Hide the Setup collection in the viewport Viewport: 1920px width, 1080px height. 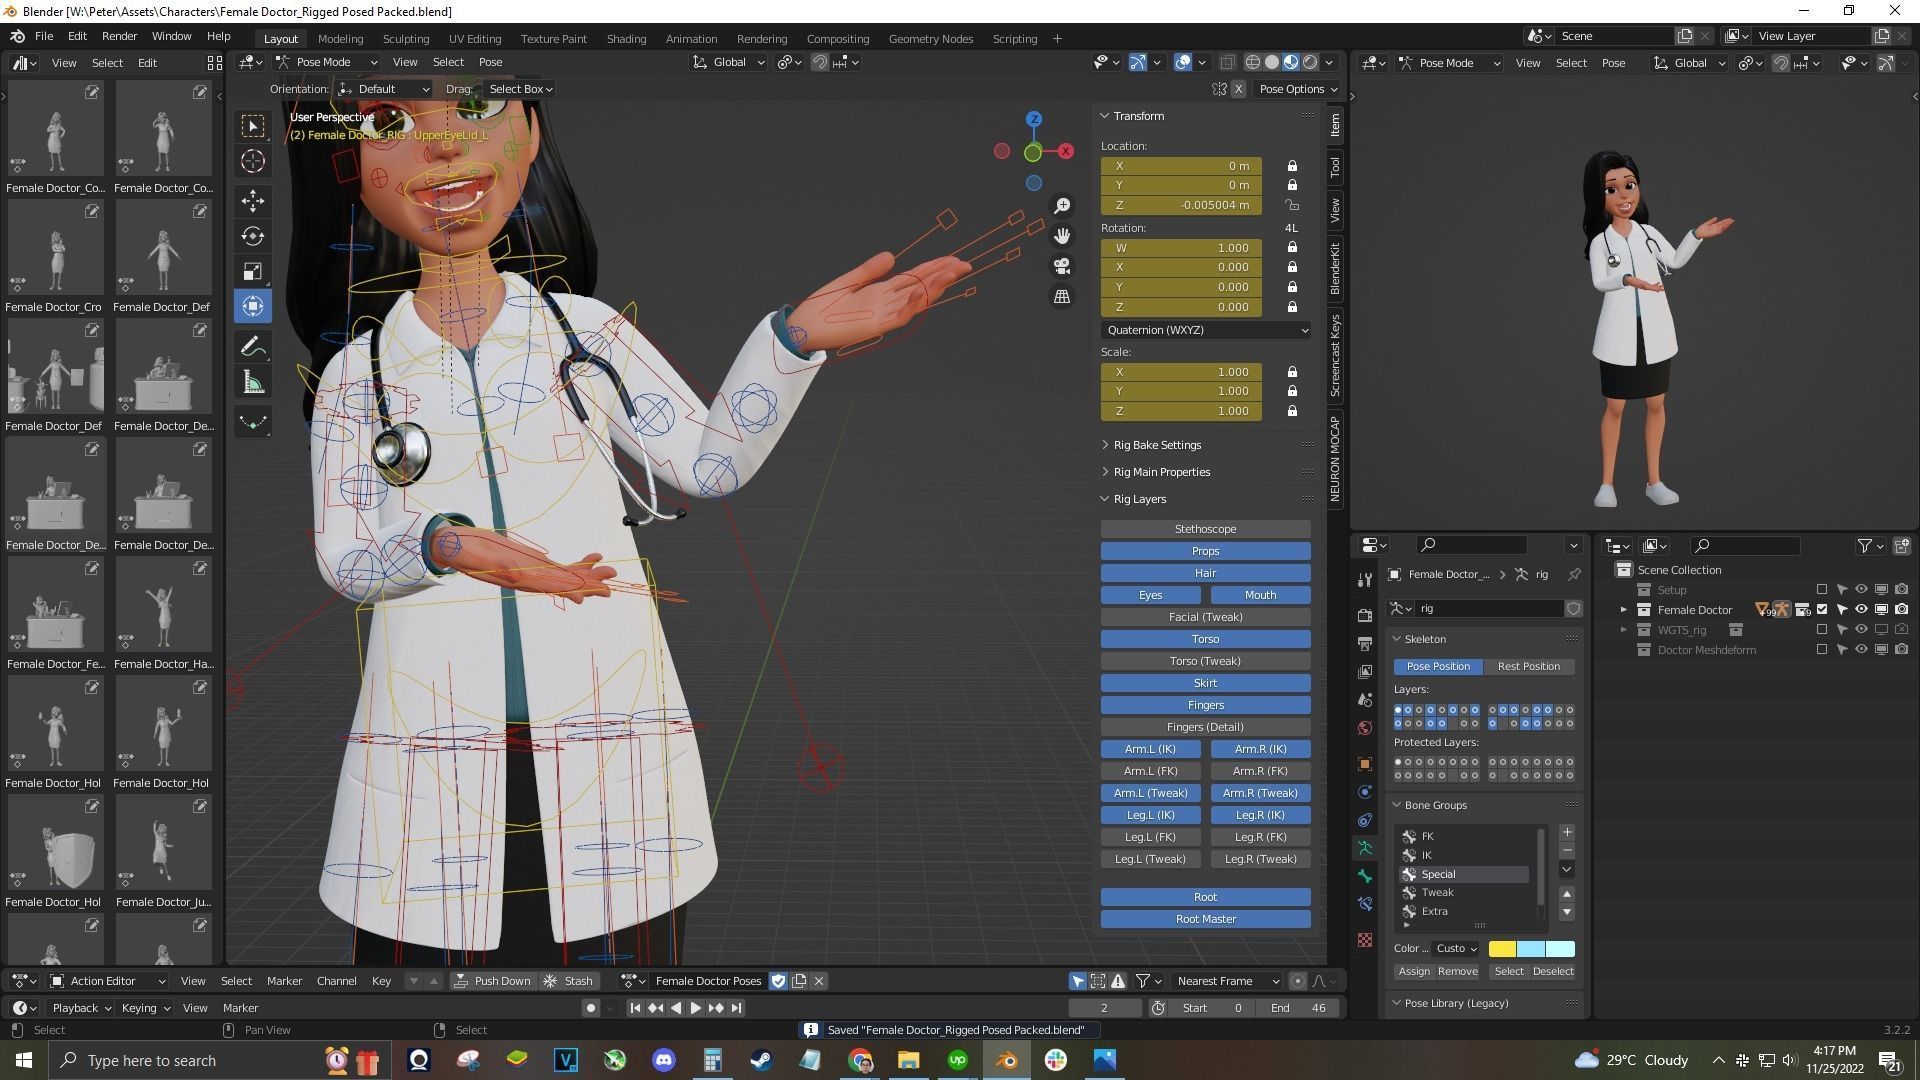[x=1861, y=589]
